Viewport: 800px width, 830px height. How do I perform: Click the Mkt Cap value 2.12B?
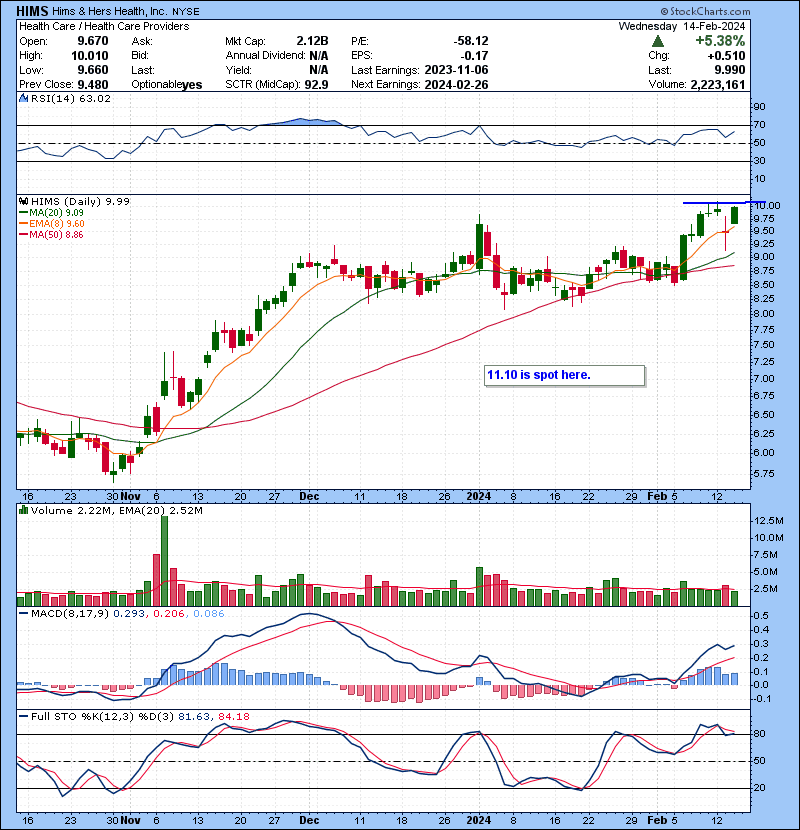coord(312,41)
